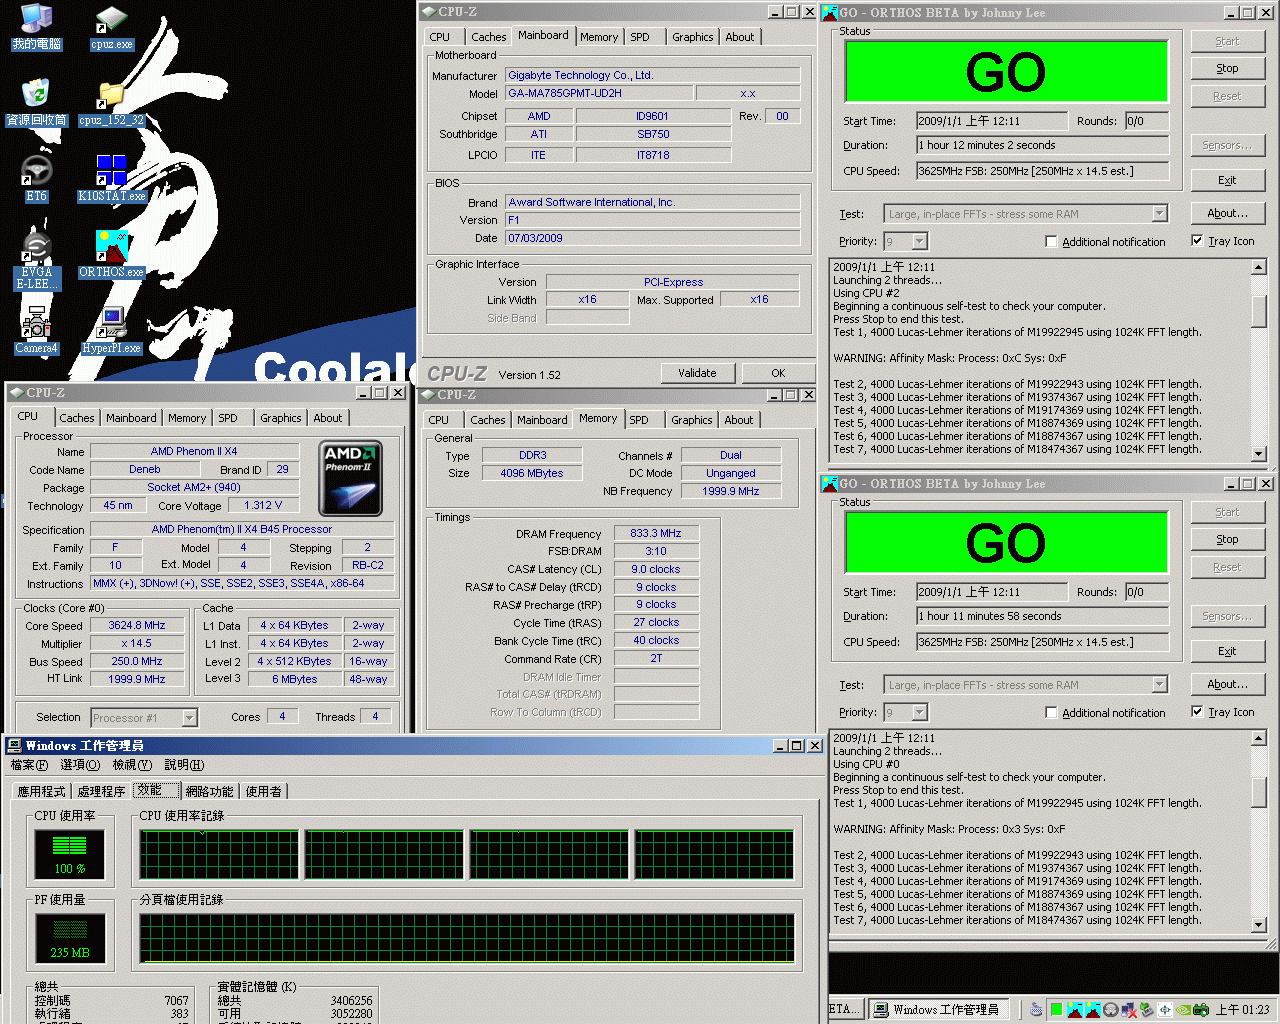Switch to SPD tab in CPU-Z Mainboard window

(640, 37)
